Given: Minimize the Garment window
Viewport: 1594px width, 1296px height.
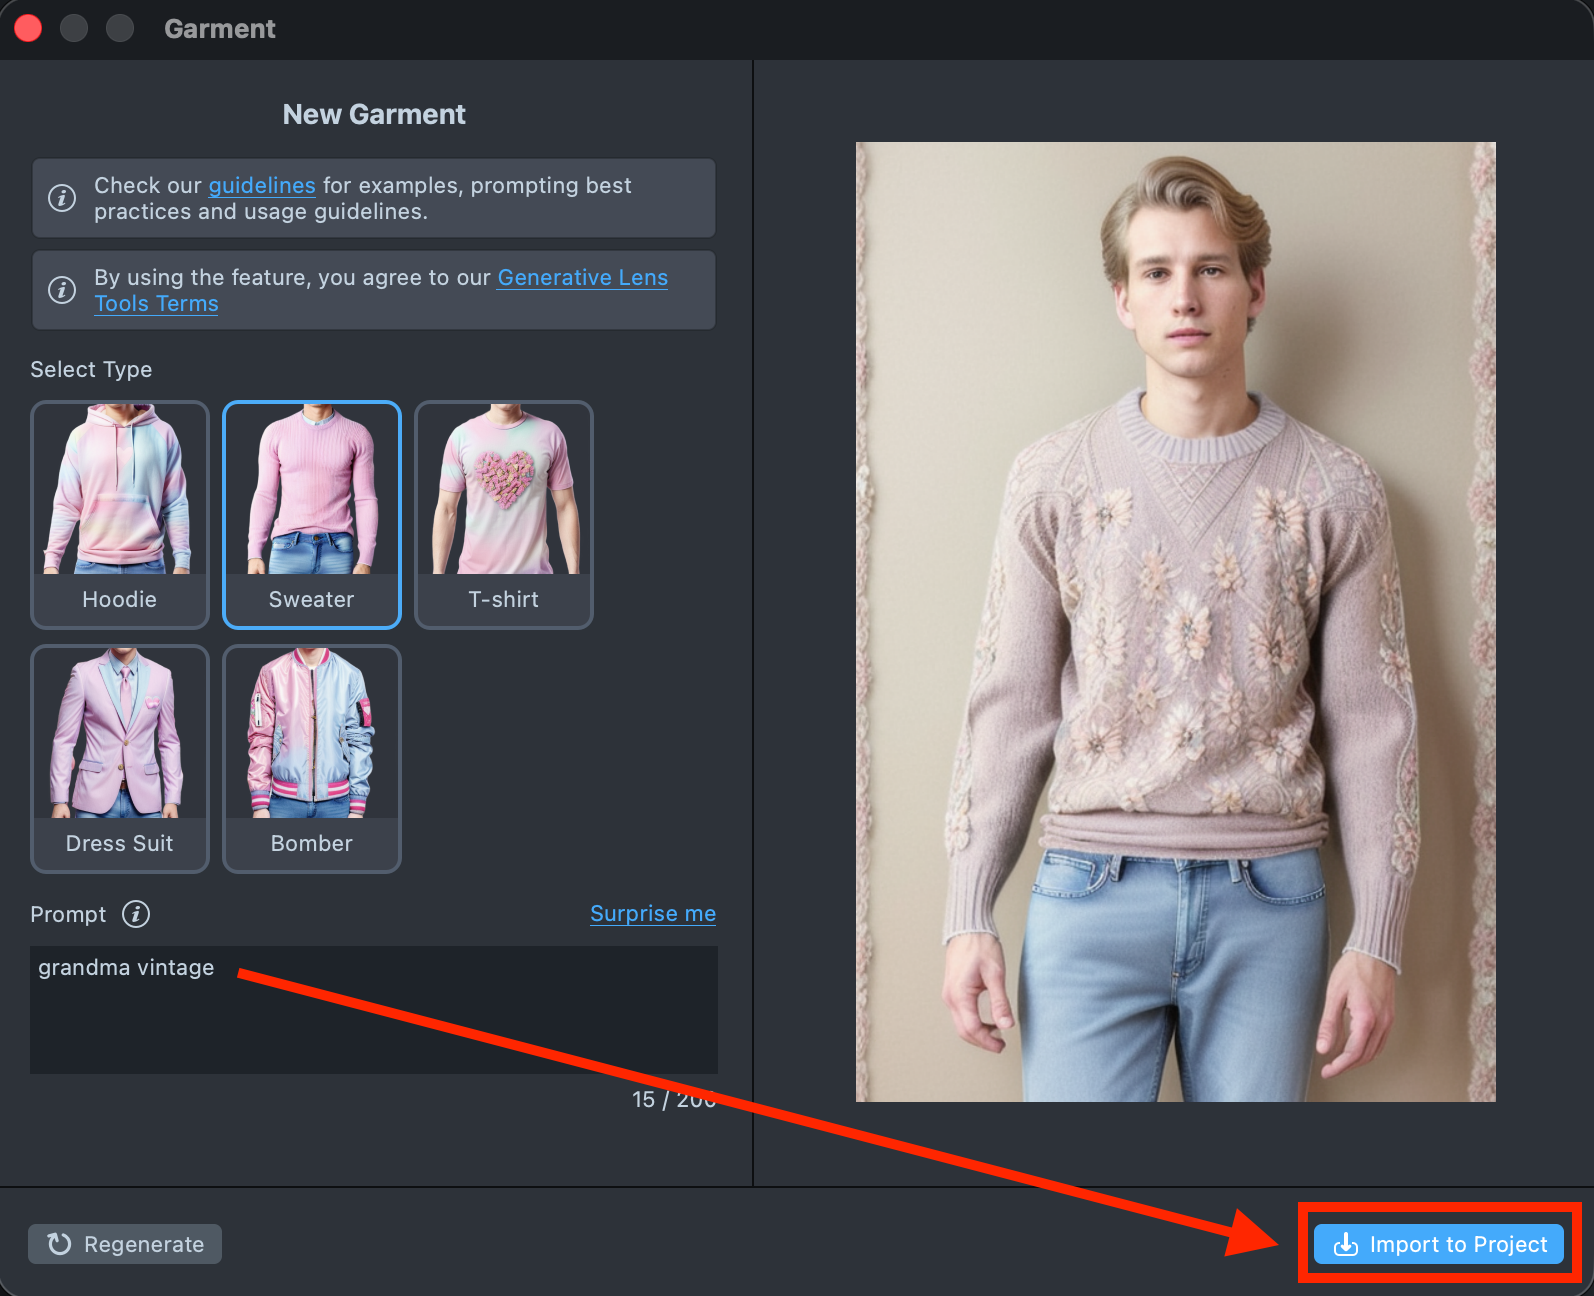Looking at the screenshot, I should [x=74, y=29].
